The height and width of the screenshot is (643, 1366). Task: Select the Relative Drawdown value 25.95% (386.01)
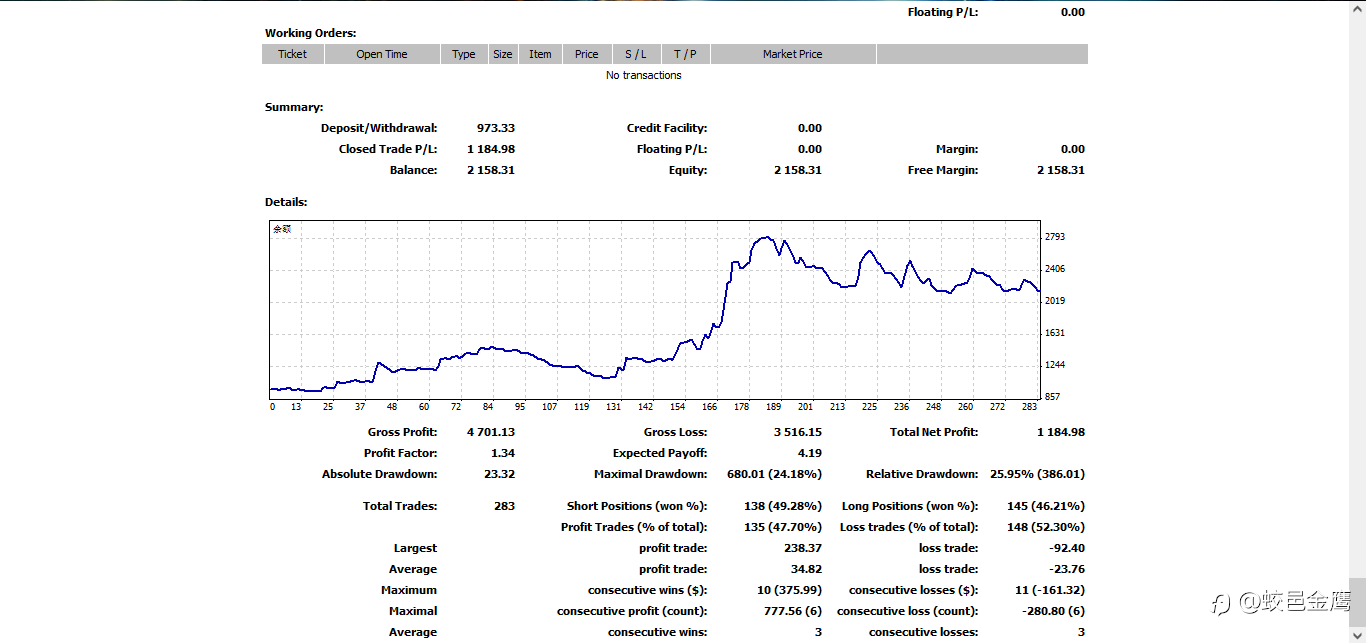click(x=1037, y=474)
